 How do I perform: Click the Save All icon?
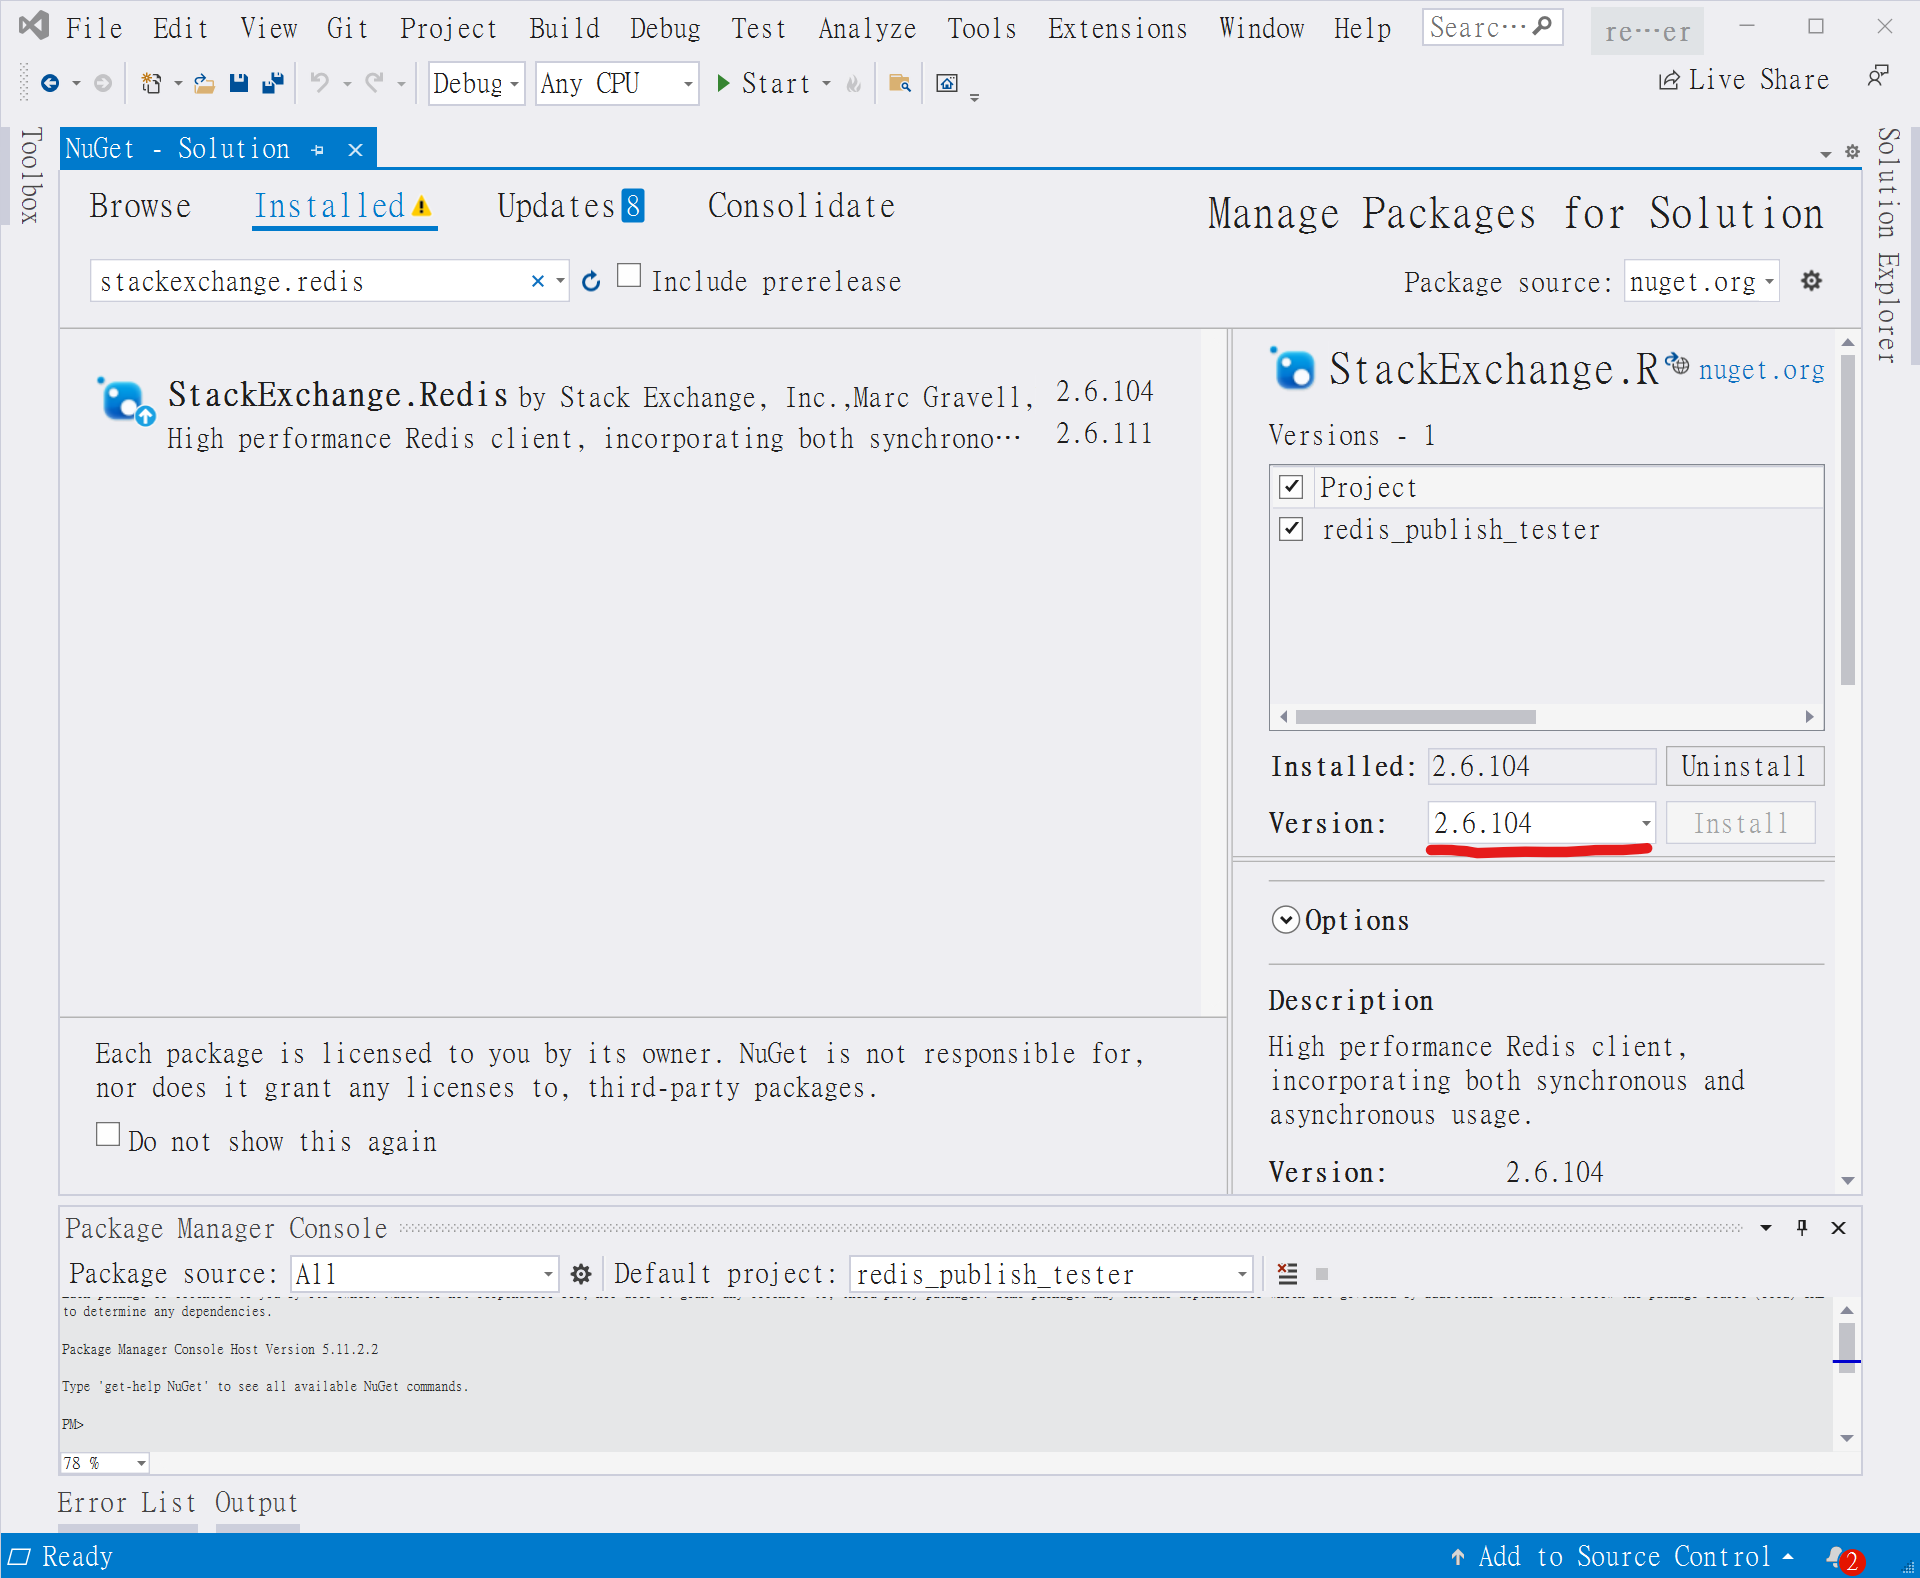(272, 84)
